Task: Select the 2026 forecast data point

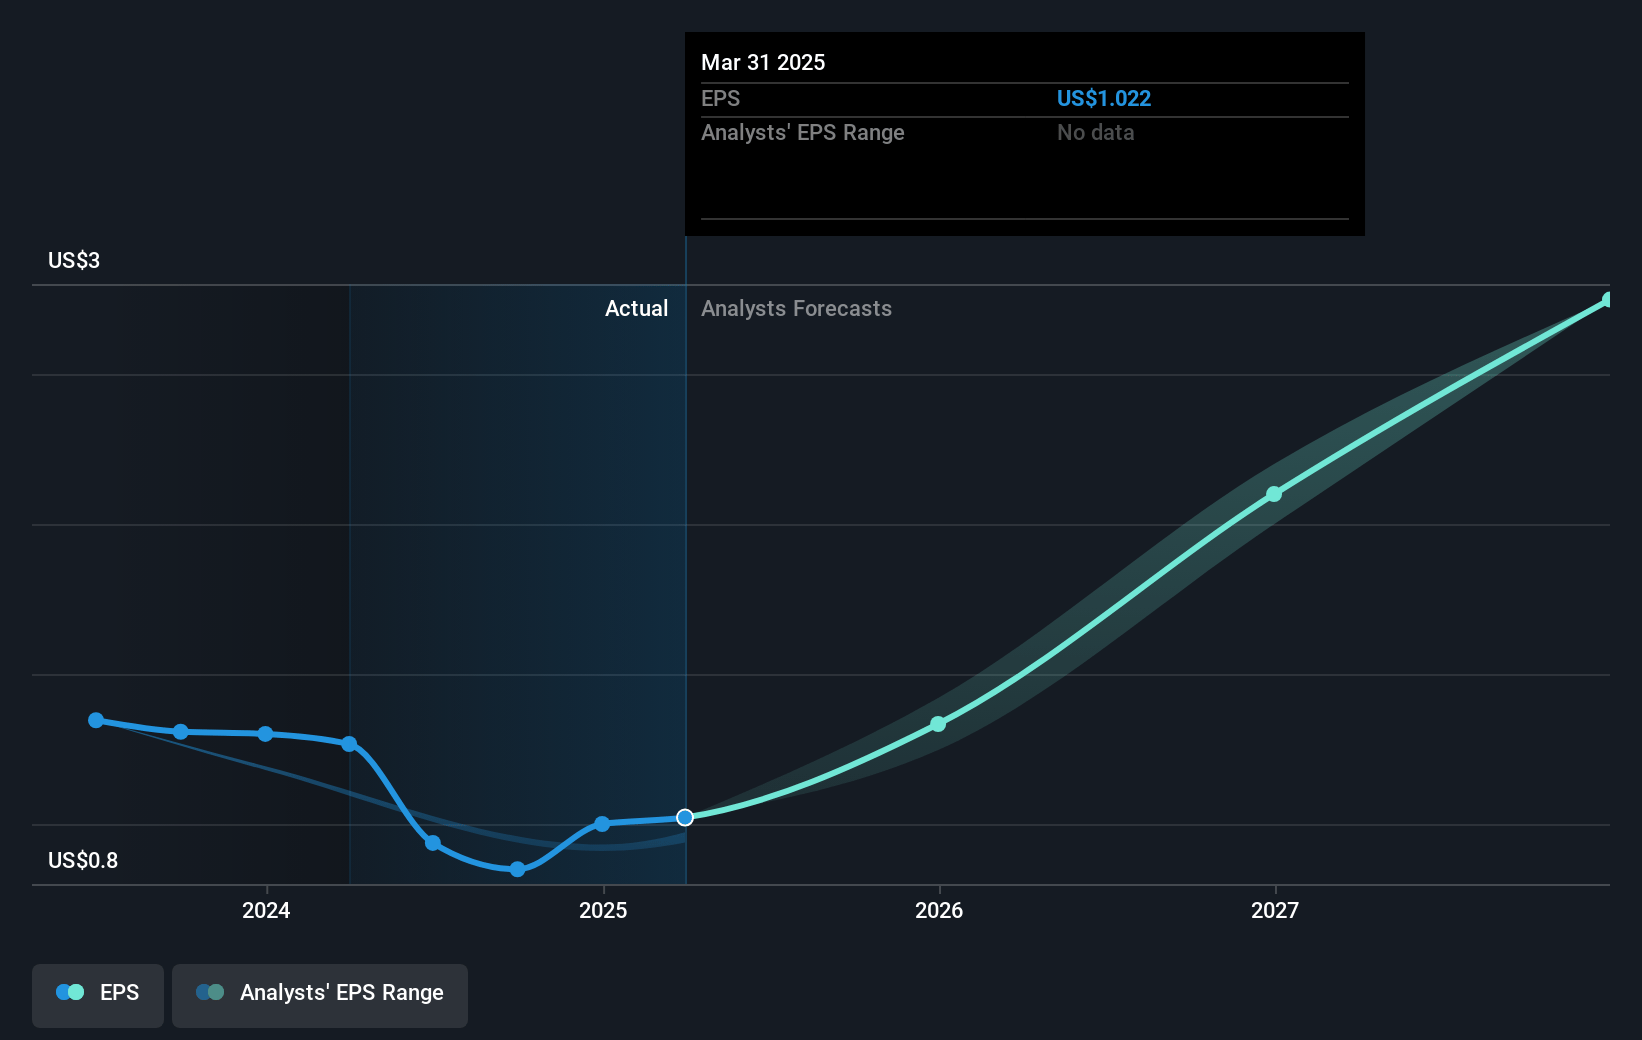Action: [x=938, y=724]
